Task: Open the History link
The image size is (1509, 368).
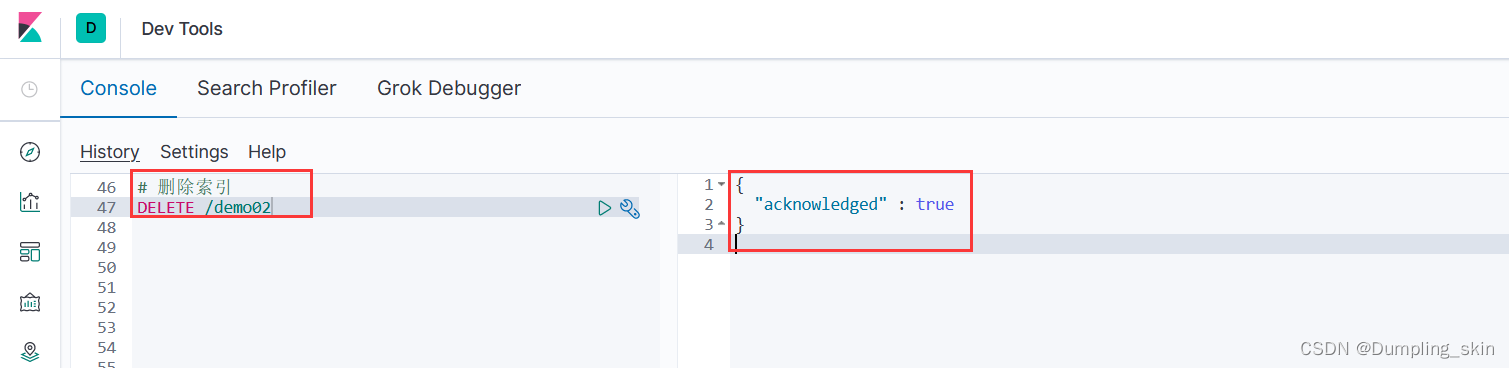Action: point(109,152)
